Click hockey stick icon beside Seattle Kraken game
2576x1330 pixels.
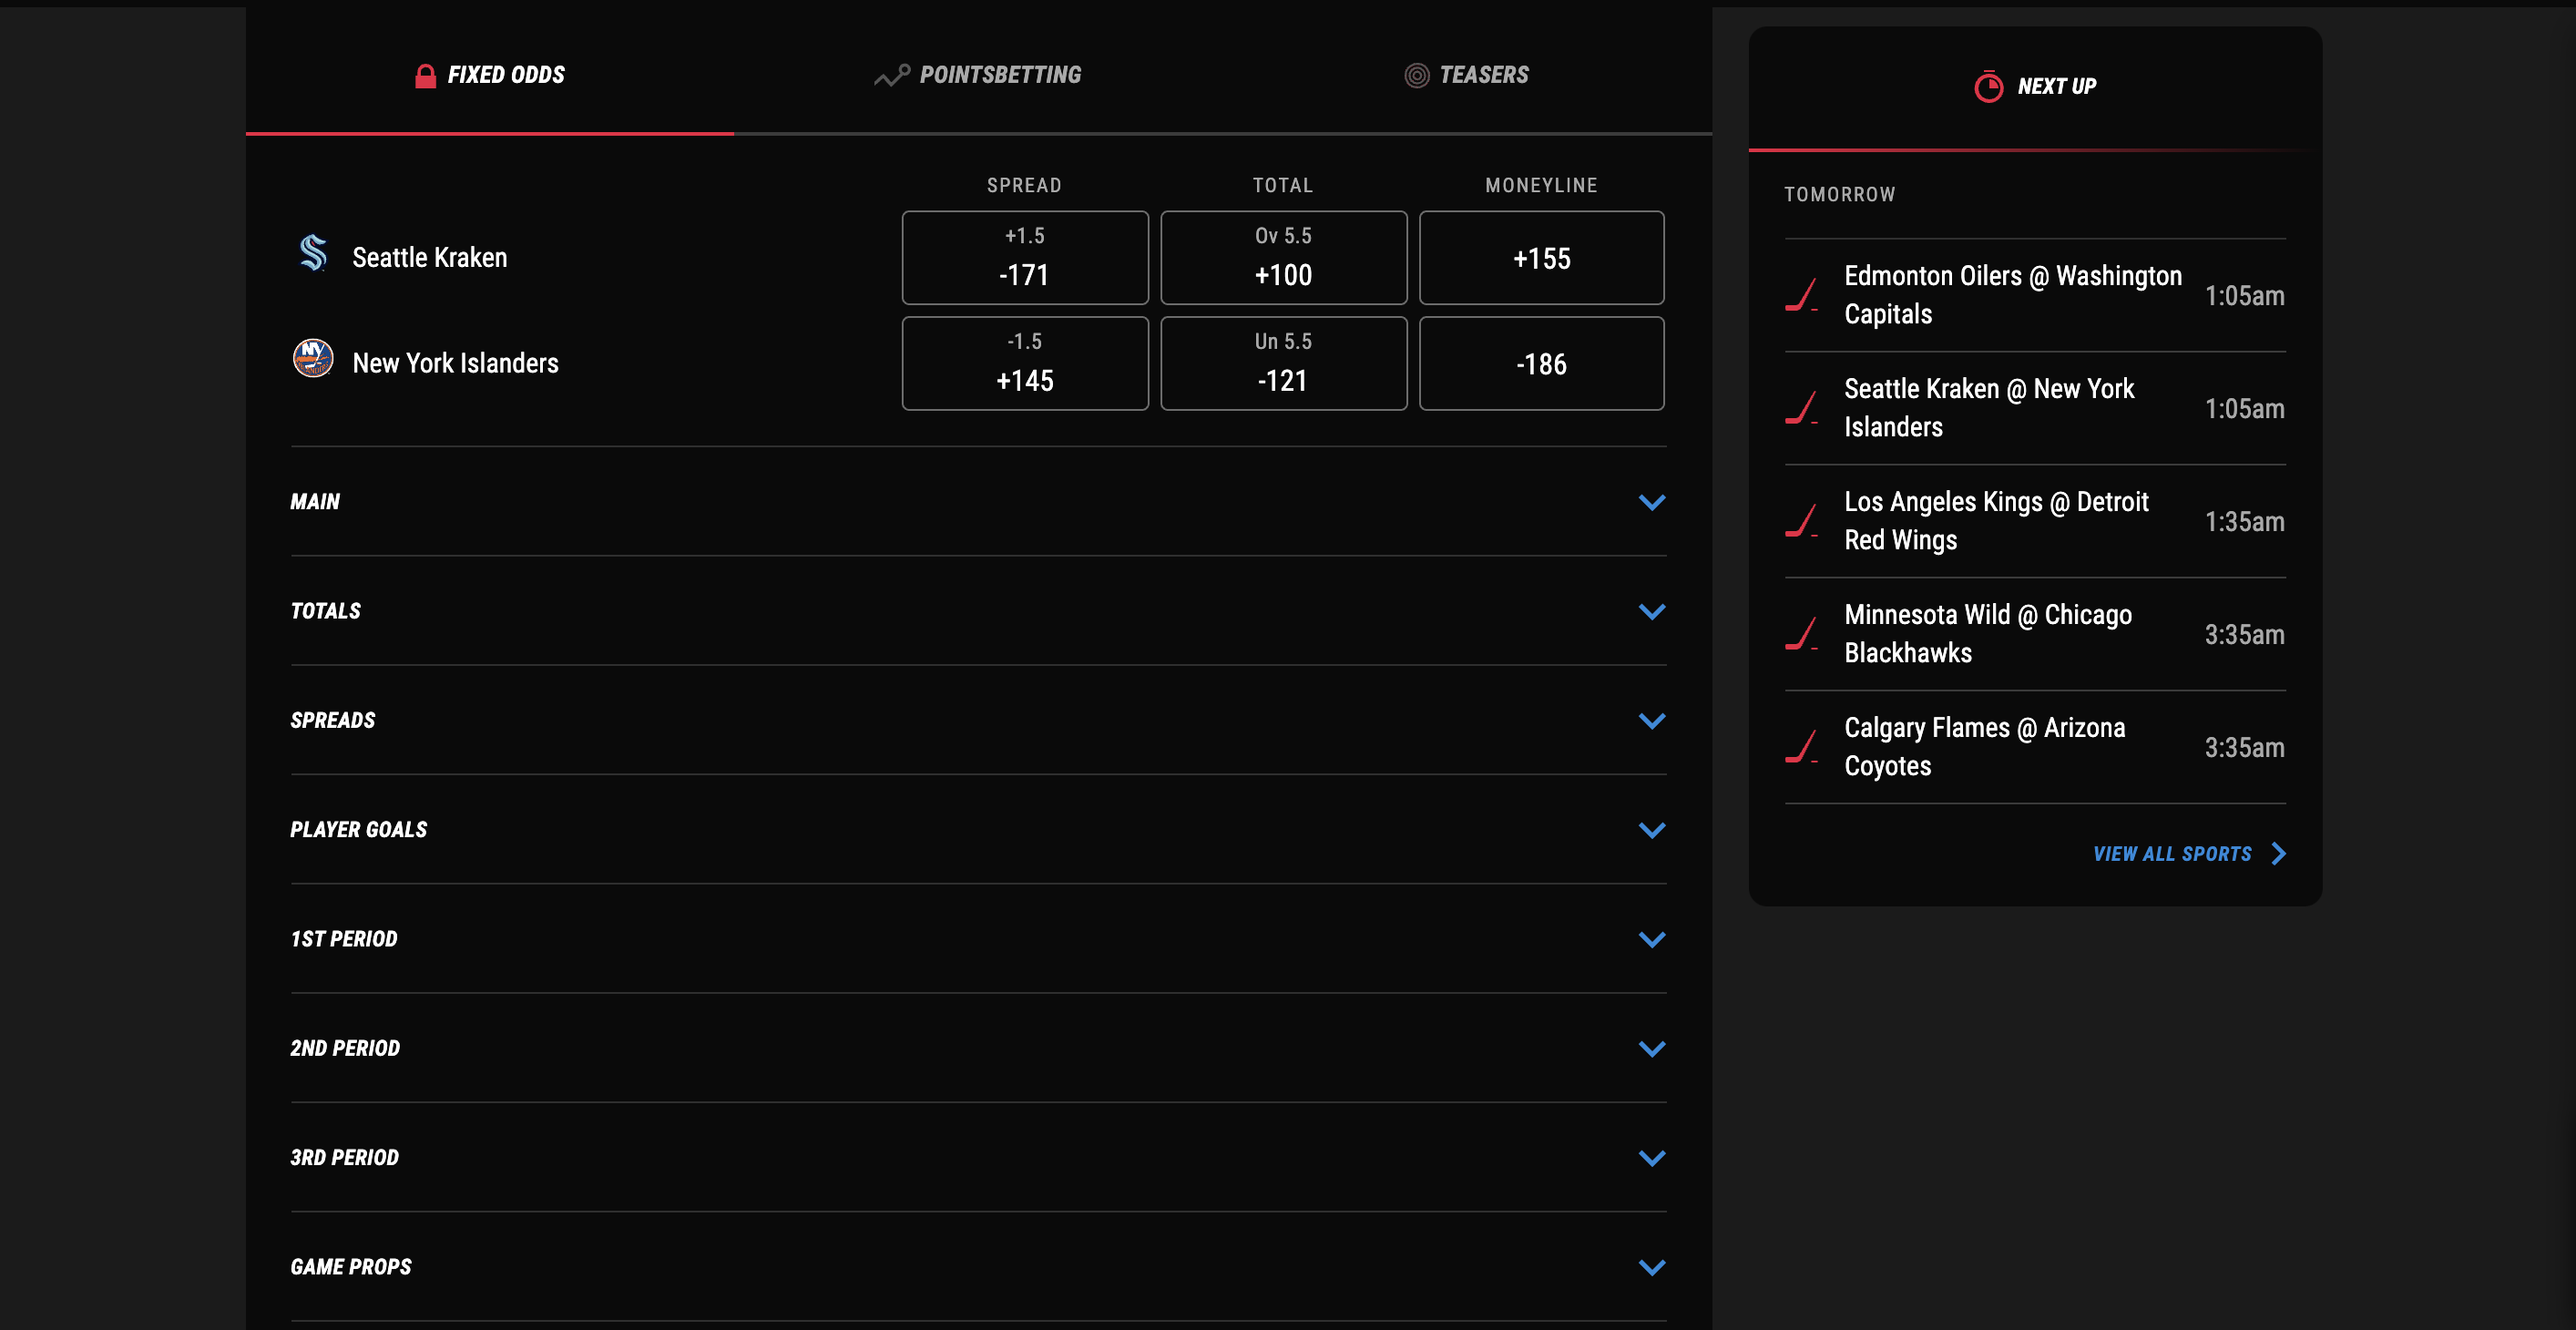[x=1802, y=408]
